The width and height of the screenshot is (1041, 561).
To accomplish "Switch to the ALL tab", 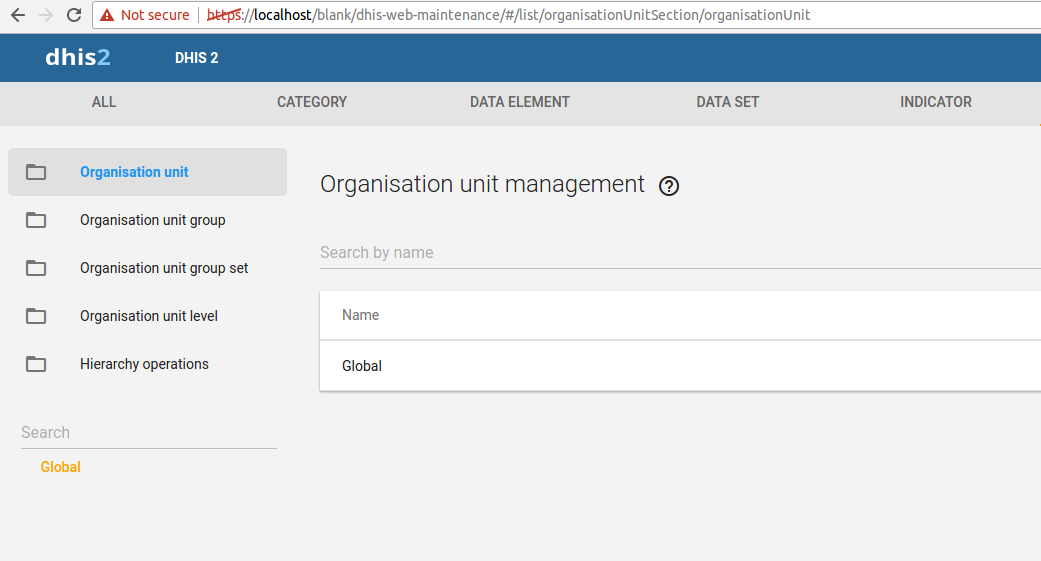I will (104, 102).
